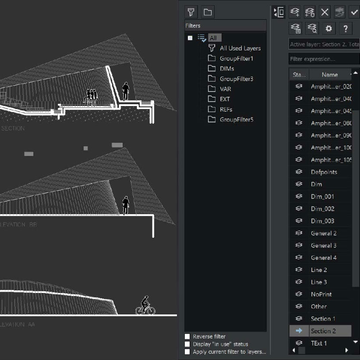Select GroupFilter1 in filters tree
Viewport: 360px width, 360px height.
[236, 58]
